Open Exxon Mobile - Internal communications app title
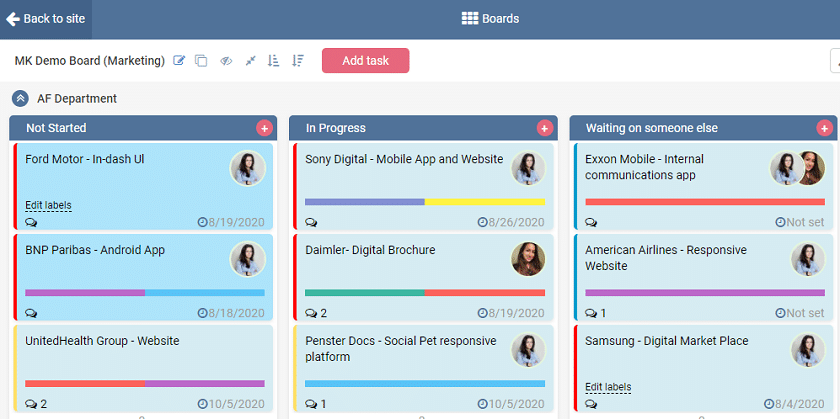Viewport: 840px width, 419px height. tap(644, 167)
